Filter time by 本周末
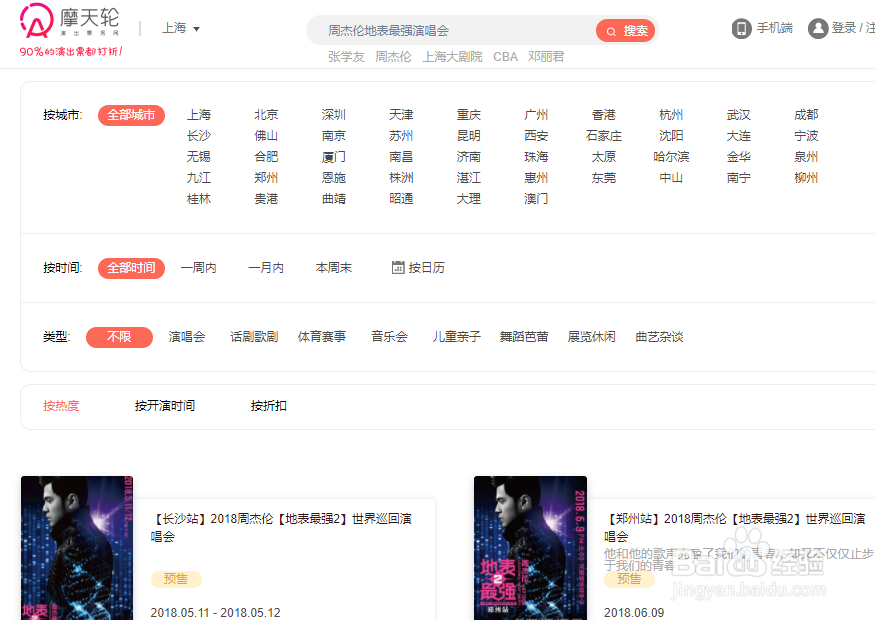The image size is (875, 620). click(x=334, y=268)
